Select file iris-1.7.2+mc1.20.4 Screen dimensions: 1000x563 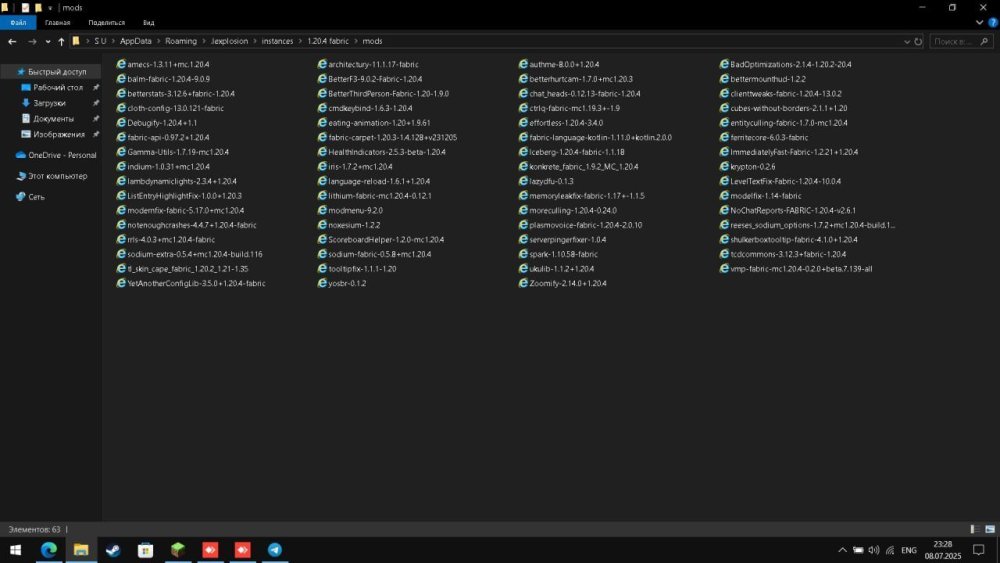[x=355, y=166]
